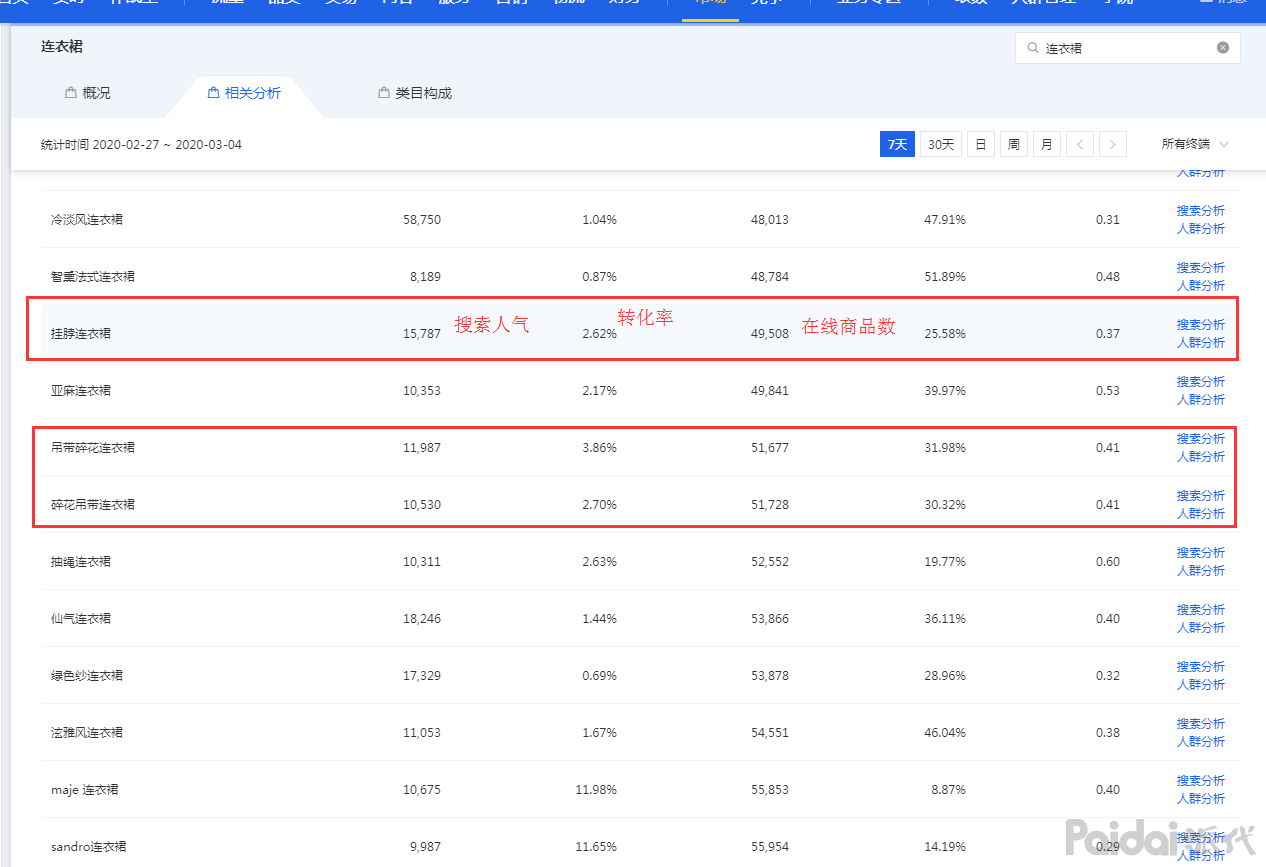Go to the previous period arrow
Image resolution: width=1266 pixels, height=867 pixels.
click(x=1080, y=144)
